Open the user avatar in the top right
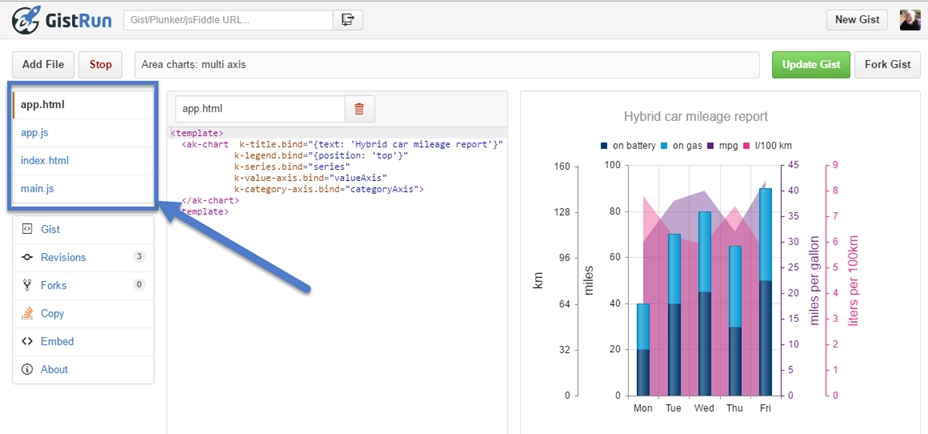The width and height of the screenshot is (928, 434). coord(909,20)
